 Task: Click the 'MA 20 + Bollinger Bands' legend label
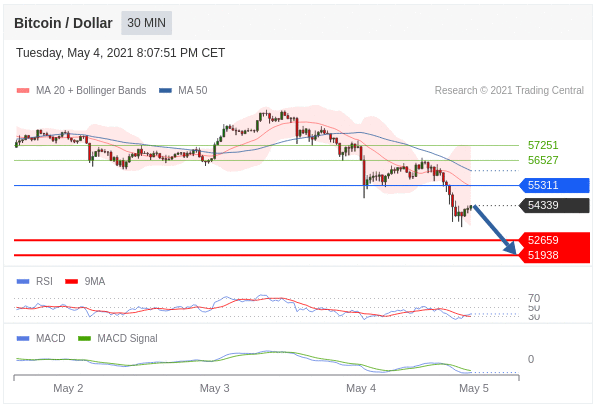click(91, 90)
